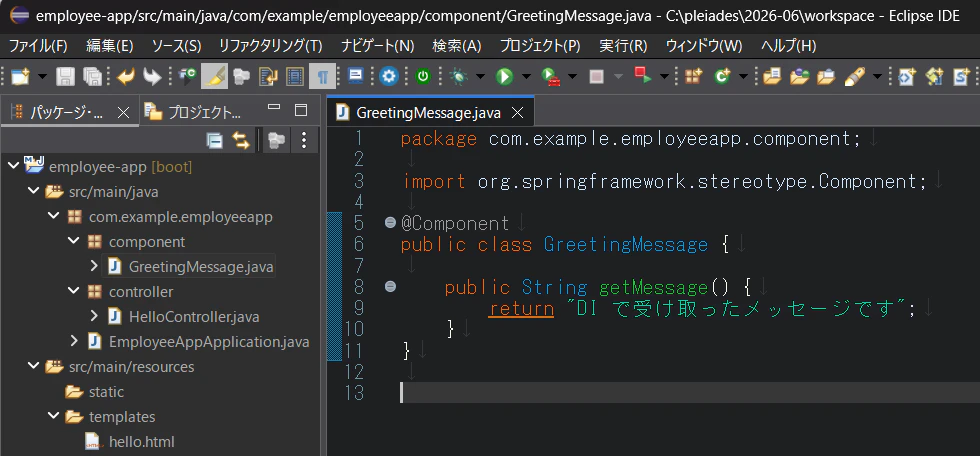Open the 実行(R) menu
The width and height of the screenshot is (980, 456).
tap(623, 46)
